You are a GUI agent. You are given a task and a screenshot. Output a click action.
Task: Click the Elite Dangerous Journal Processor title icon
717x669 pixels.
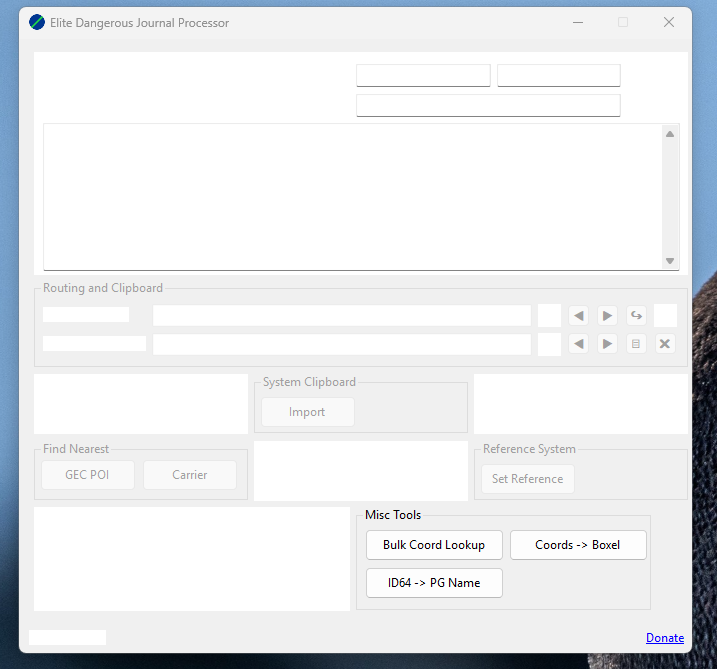(x=37, y=22)
